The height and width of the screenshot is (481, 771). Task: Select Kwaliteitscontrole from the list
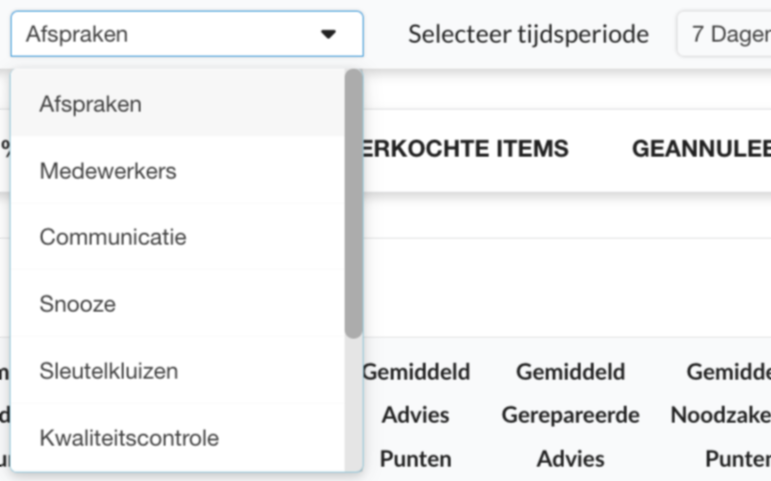pyautogui.click(x=128, y=438)
